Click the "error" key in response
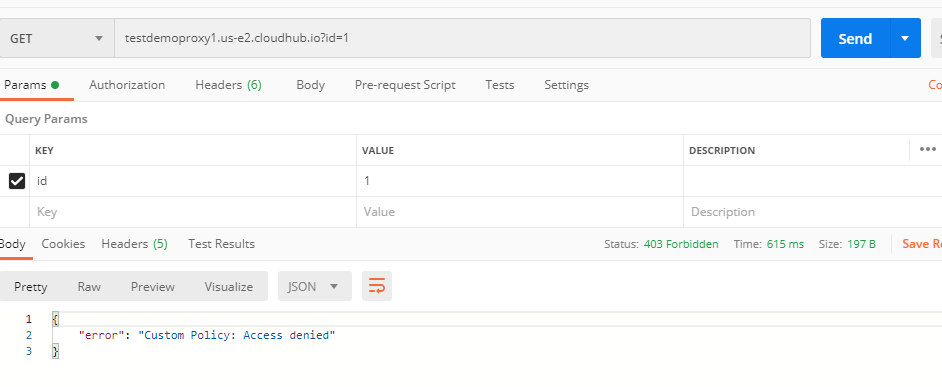Viewport: 942px width, 387px height. click(x=102, y=335)
